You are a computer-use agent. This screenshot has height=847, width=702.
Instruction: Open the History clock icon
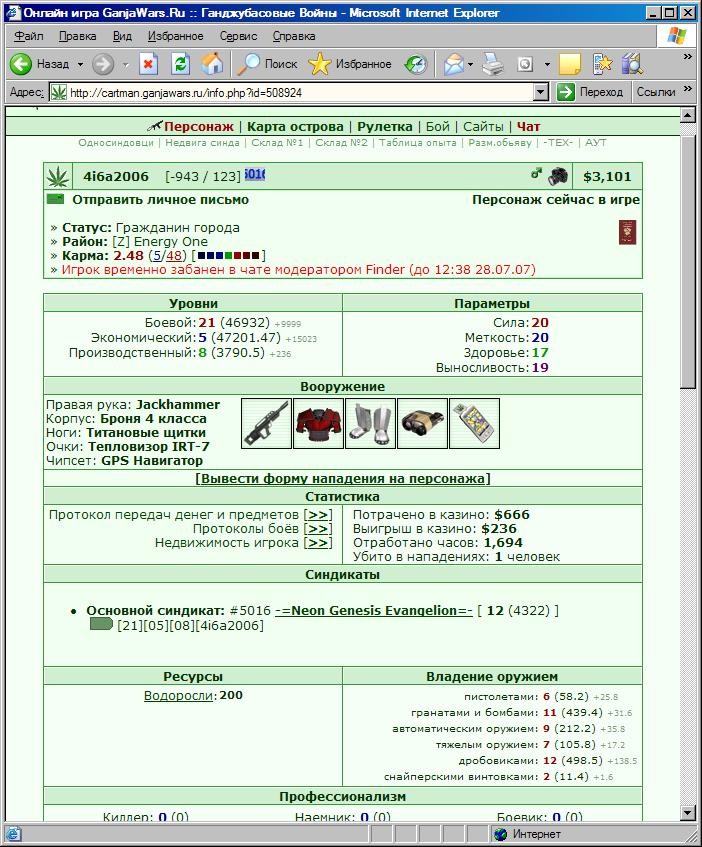tap(416, 64)
